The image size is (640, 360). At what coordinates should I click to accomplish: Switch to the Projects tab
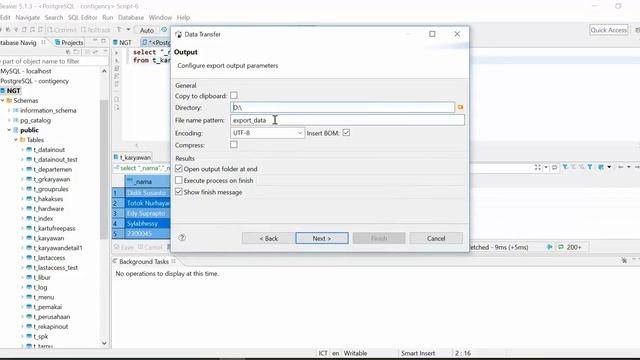[69, 42]
